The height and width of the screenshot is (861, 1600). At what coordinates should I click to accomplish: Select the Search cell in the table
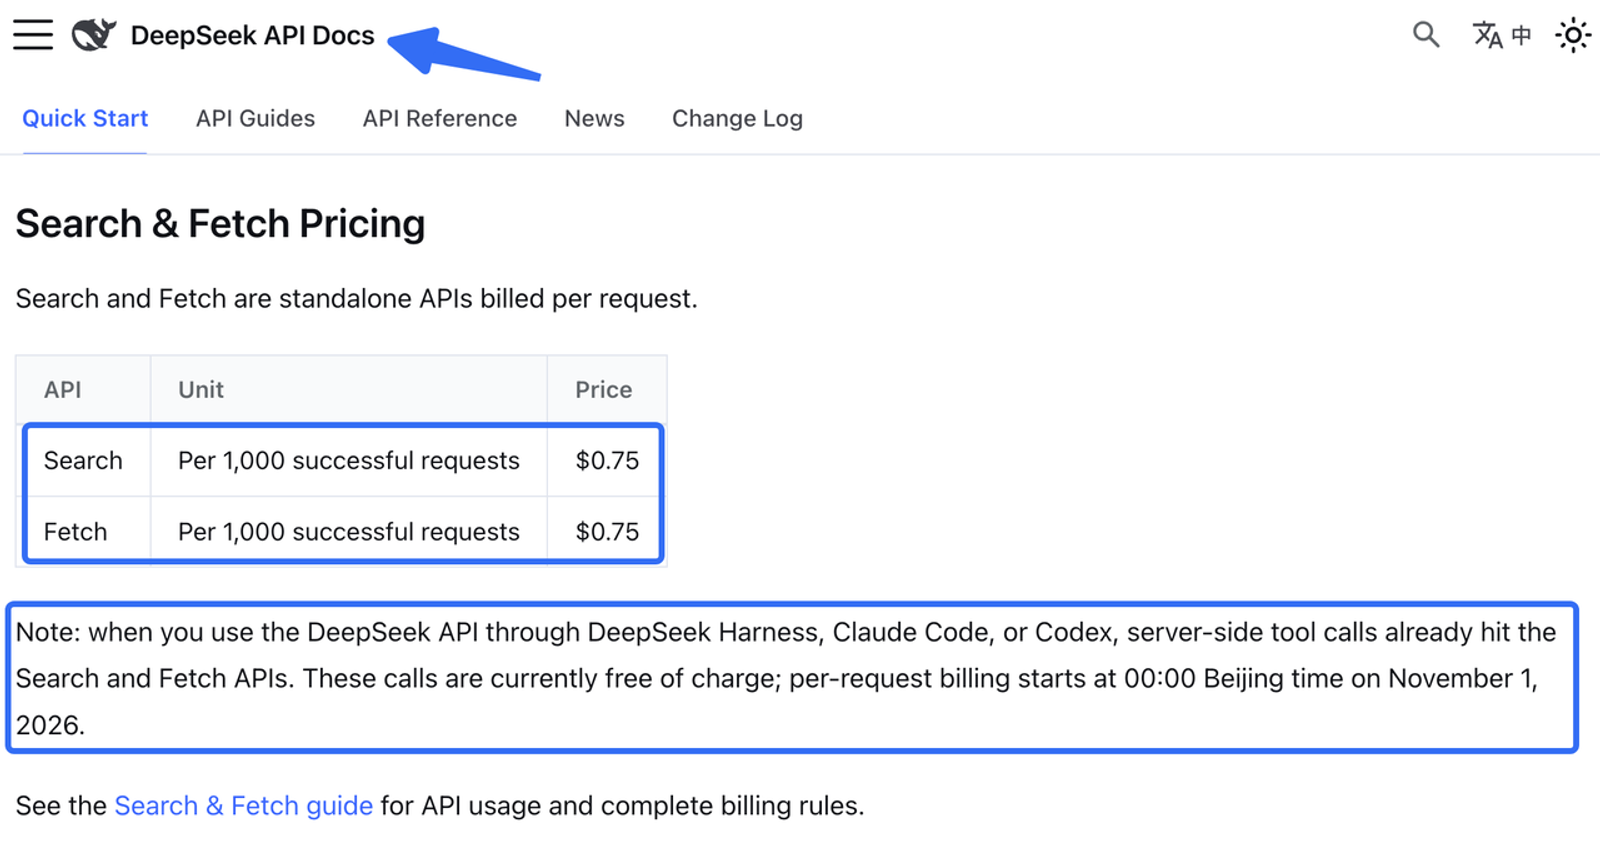pyautogui.click(x=83, y=461)
